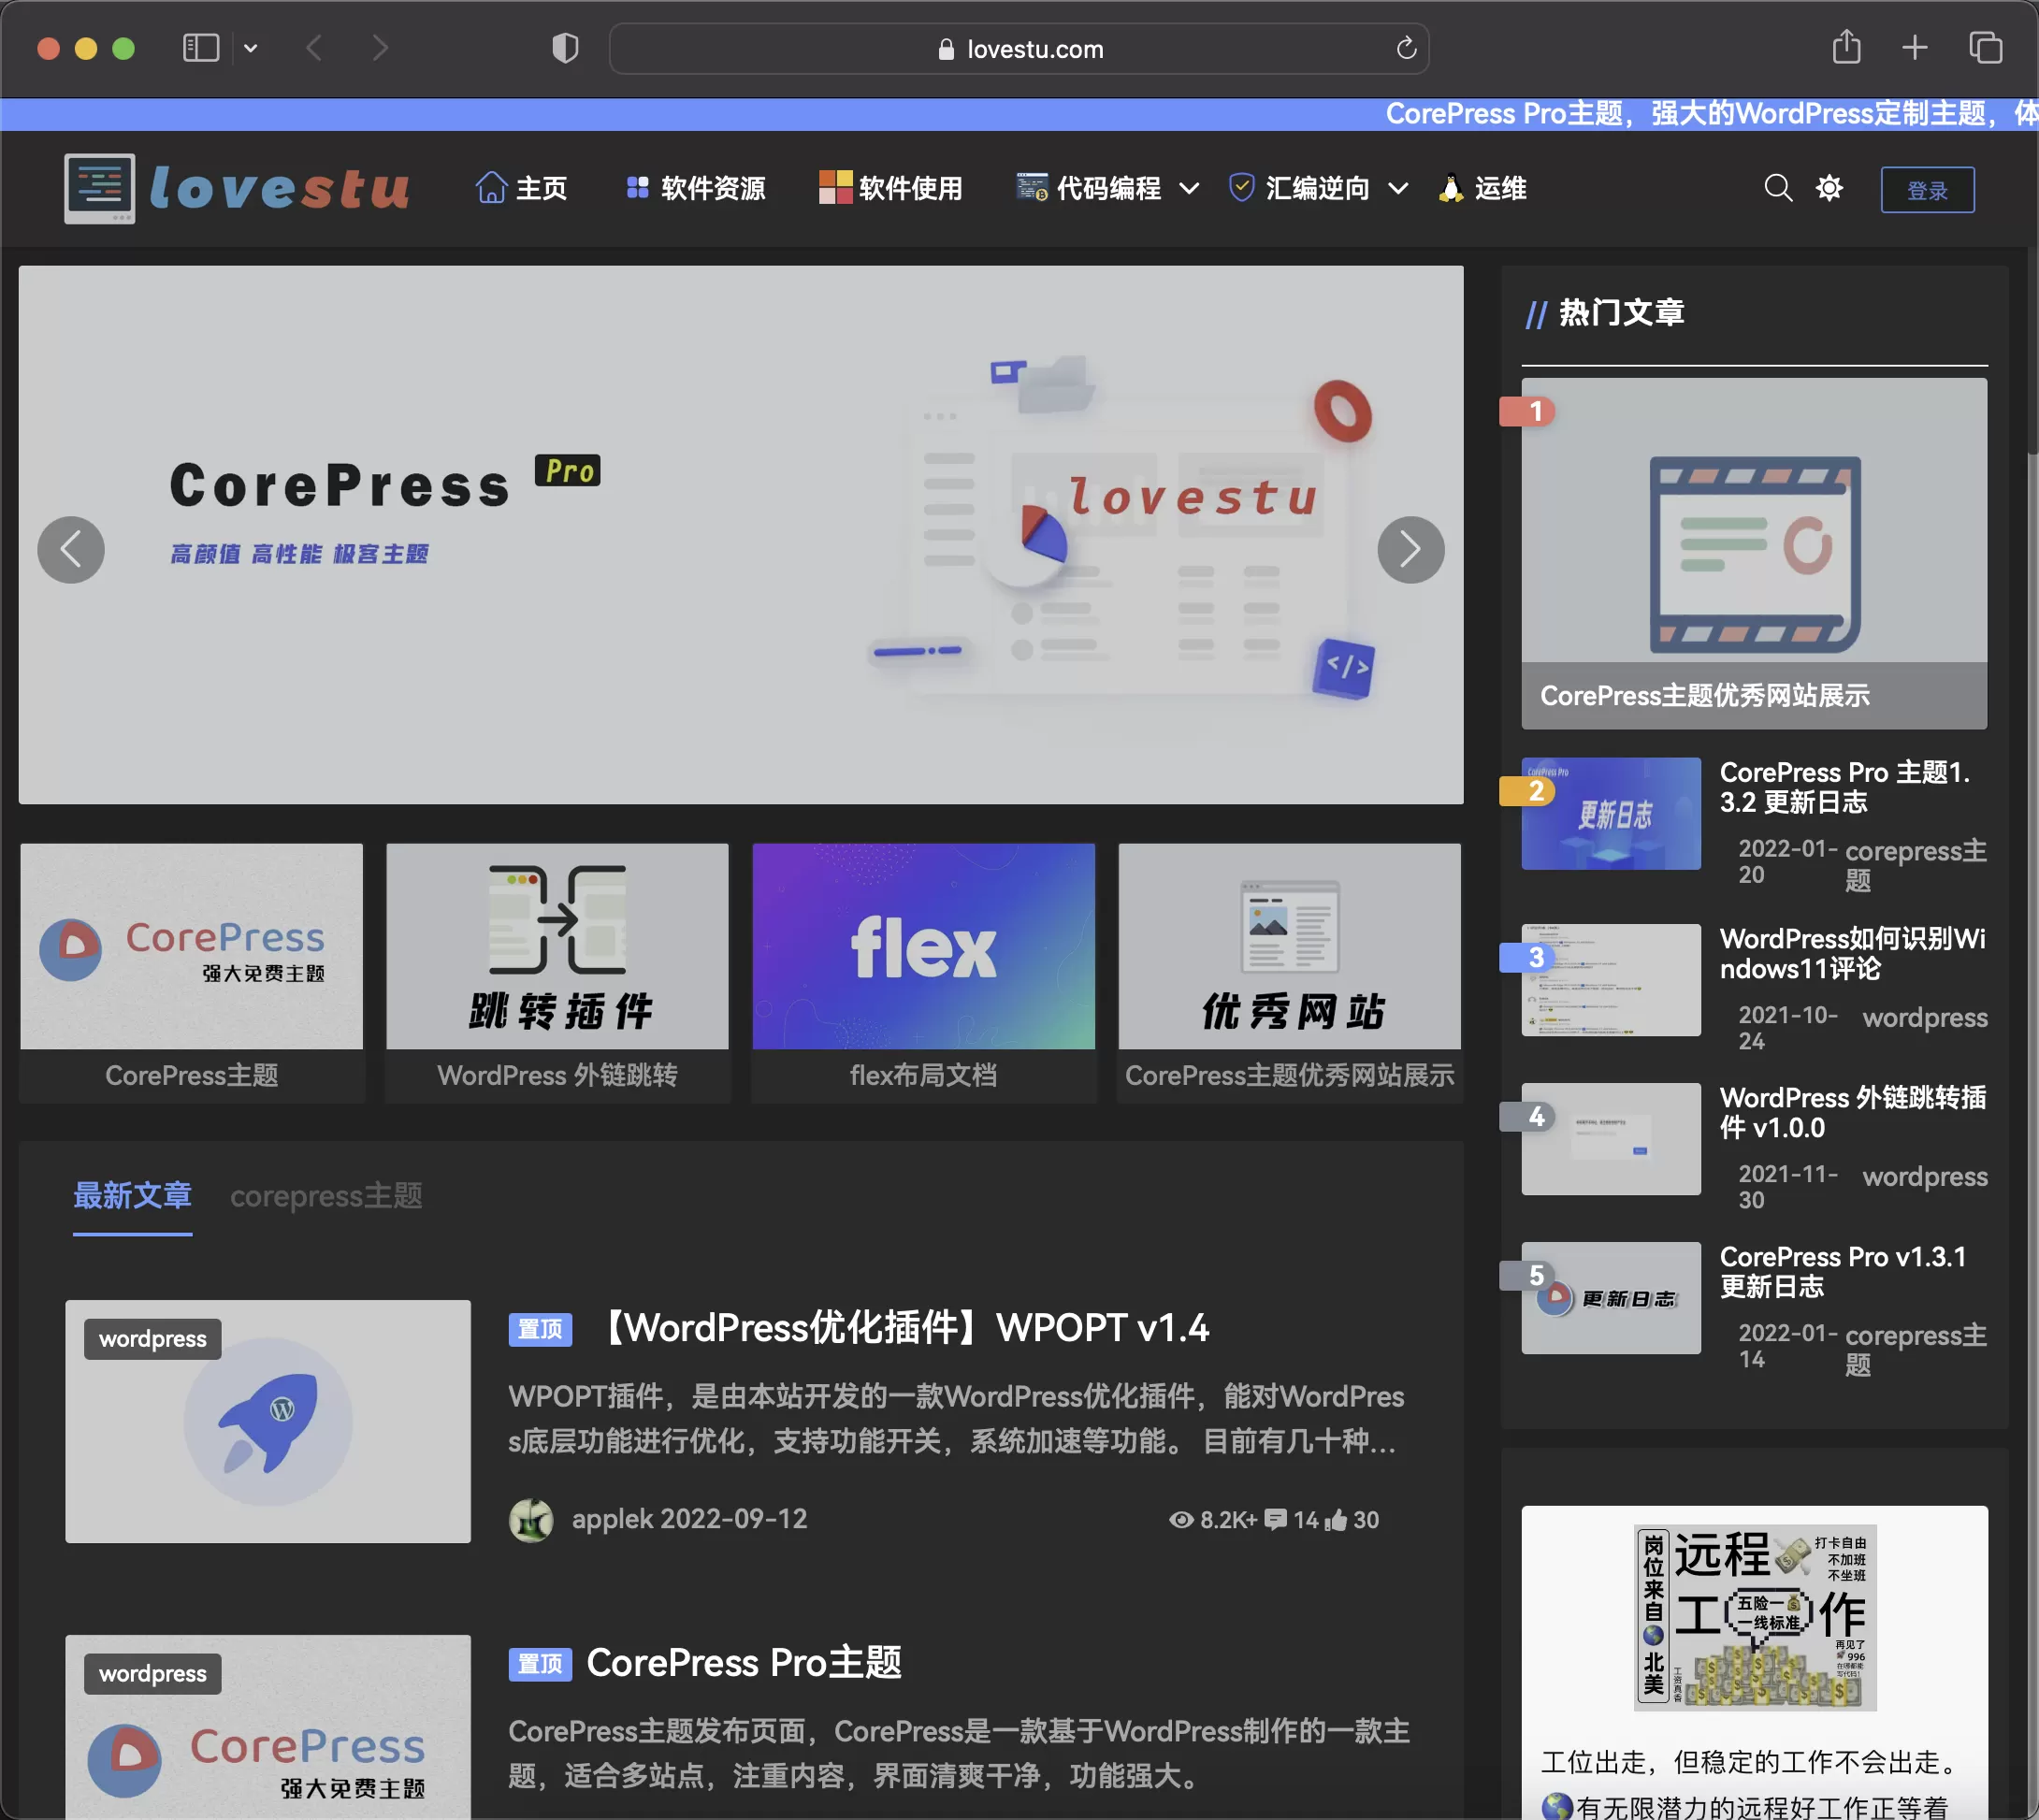Click the hot article 4 thumbnail

click(x=1611, y=1139)
